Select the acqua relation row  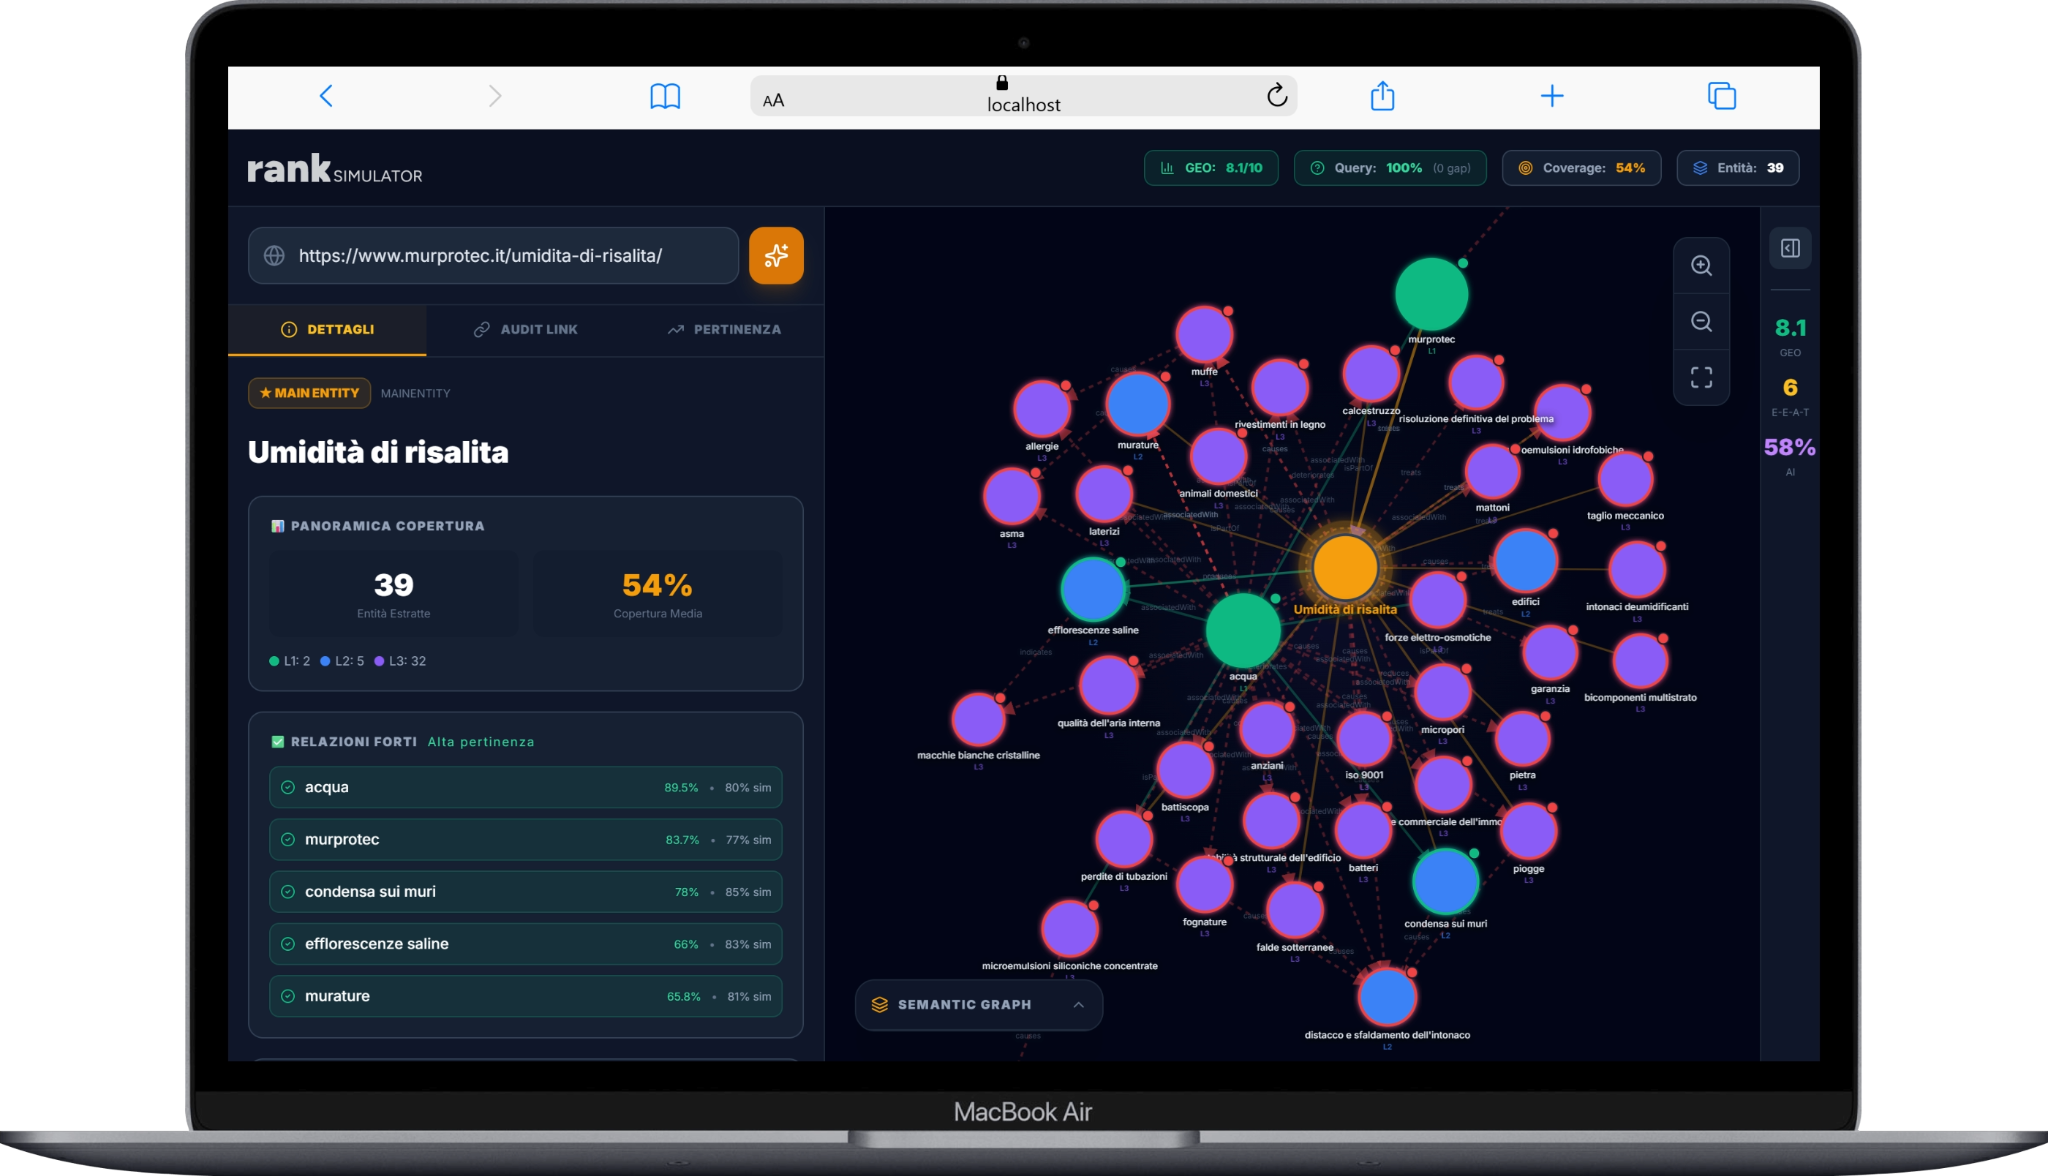pyautogui.click(x=525, y=787)
